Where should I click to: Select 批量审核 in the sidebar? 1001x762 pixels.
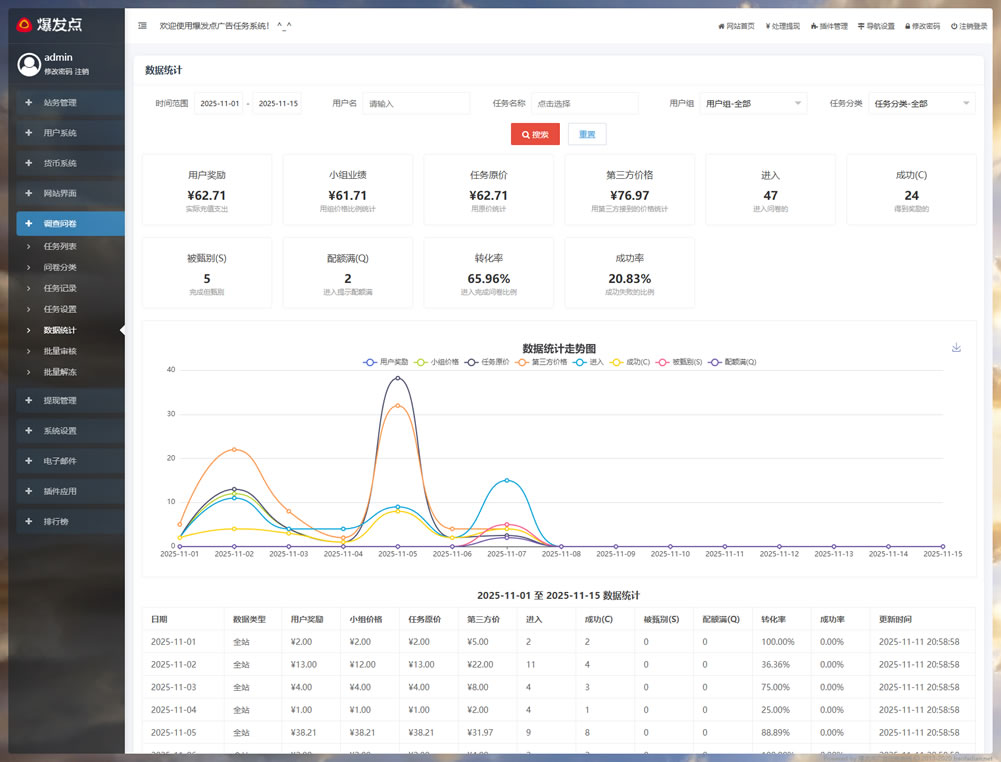coord(60,351)
